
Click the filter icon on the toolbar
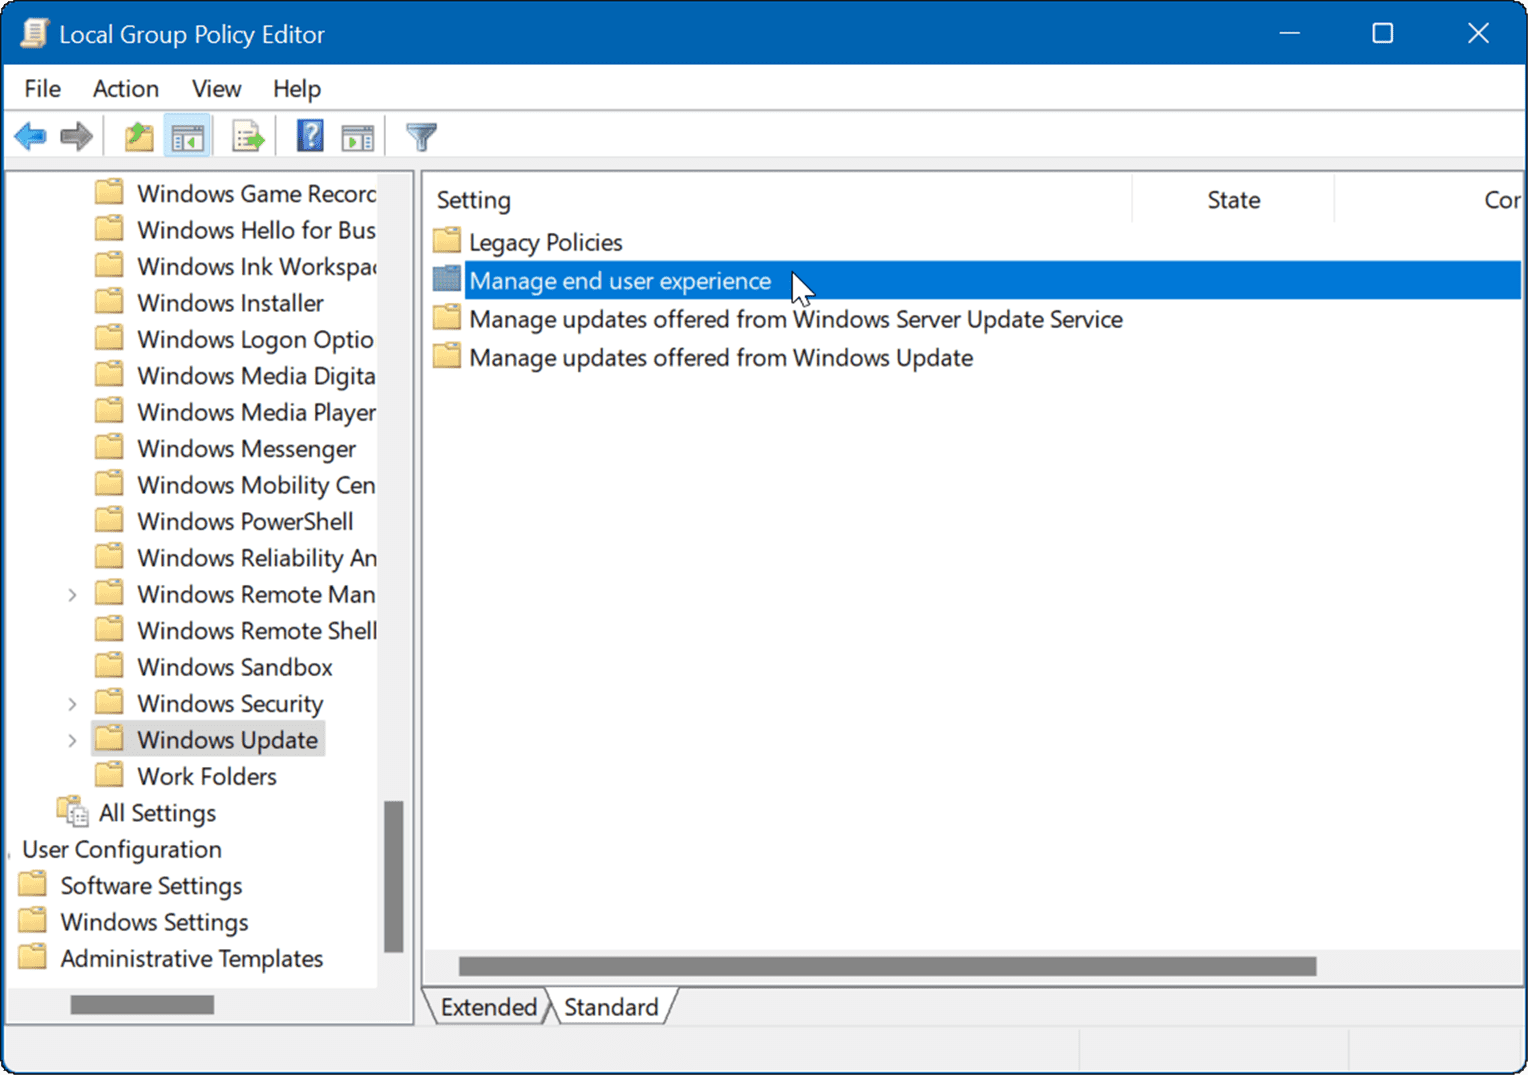pyautogui.click(x=421, y=135)
